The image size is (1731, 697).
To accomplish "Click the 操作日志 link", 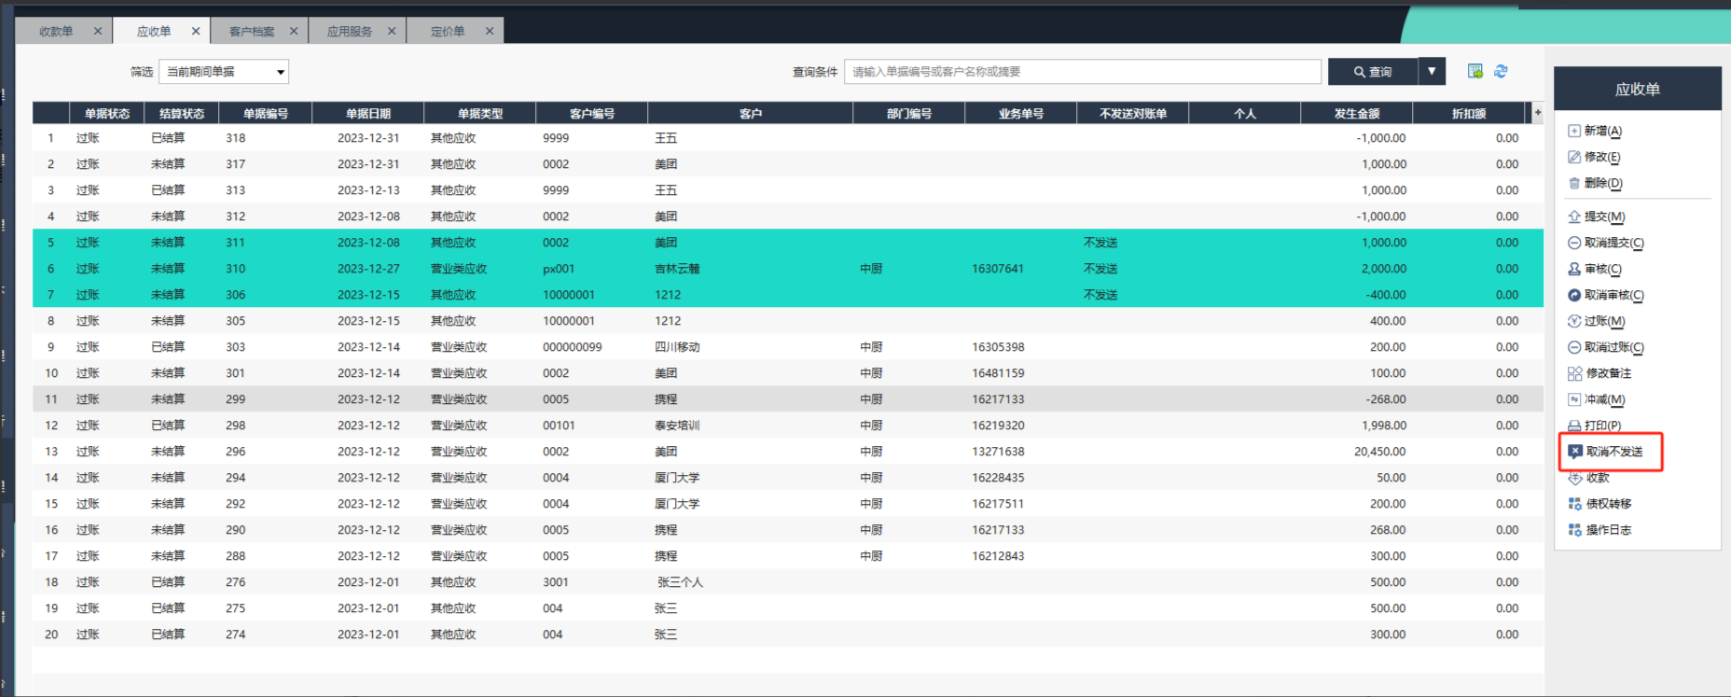I will point(1608,530).
